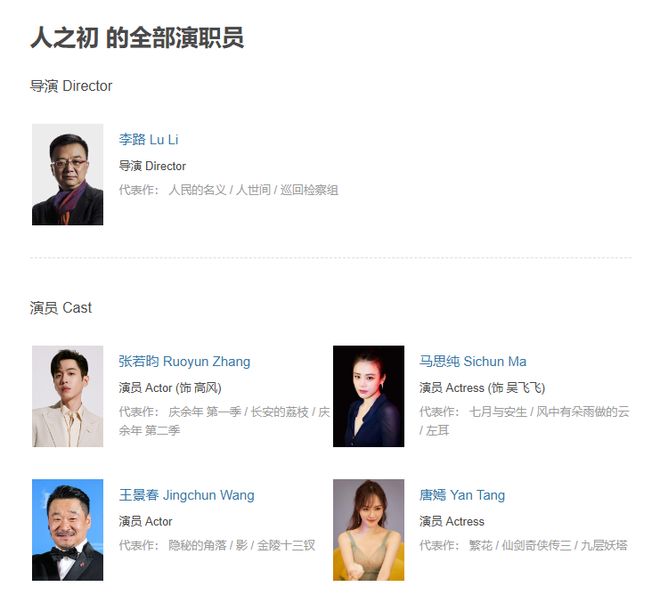Open 巡回检察组 in director's works list
660x595 pixels.
click(309, 190)
